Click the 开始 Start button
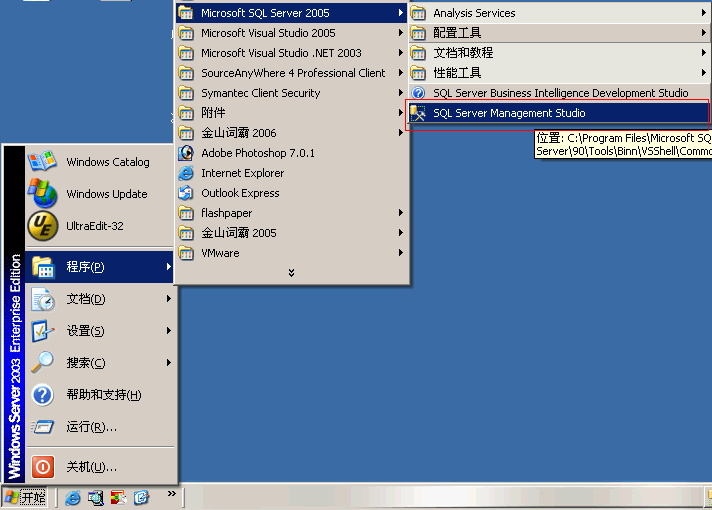 click(25, 498)
